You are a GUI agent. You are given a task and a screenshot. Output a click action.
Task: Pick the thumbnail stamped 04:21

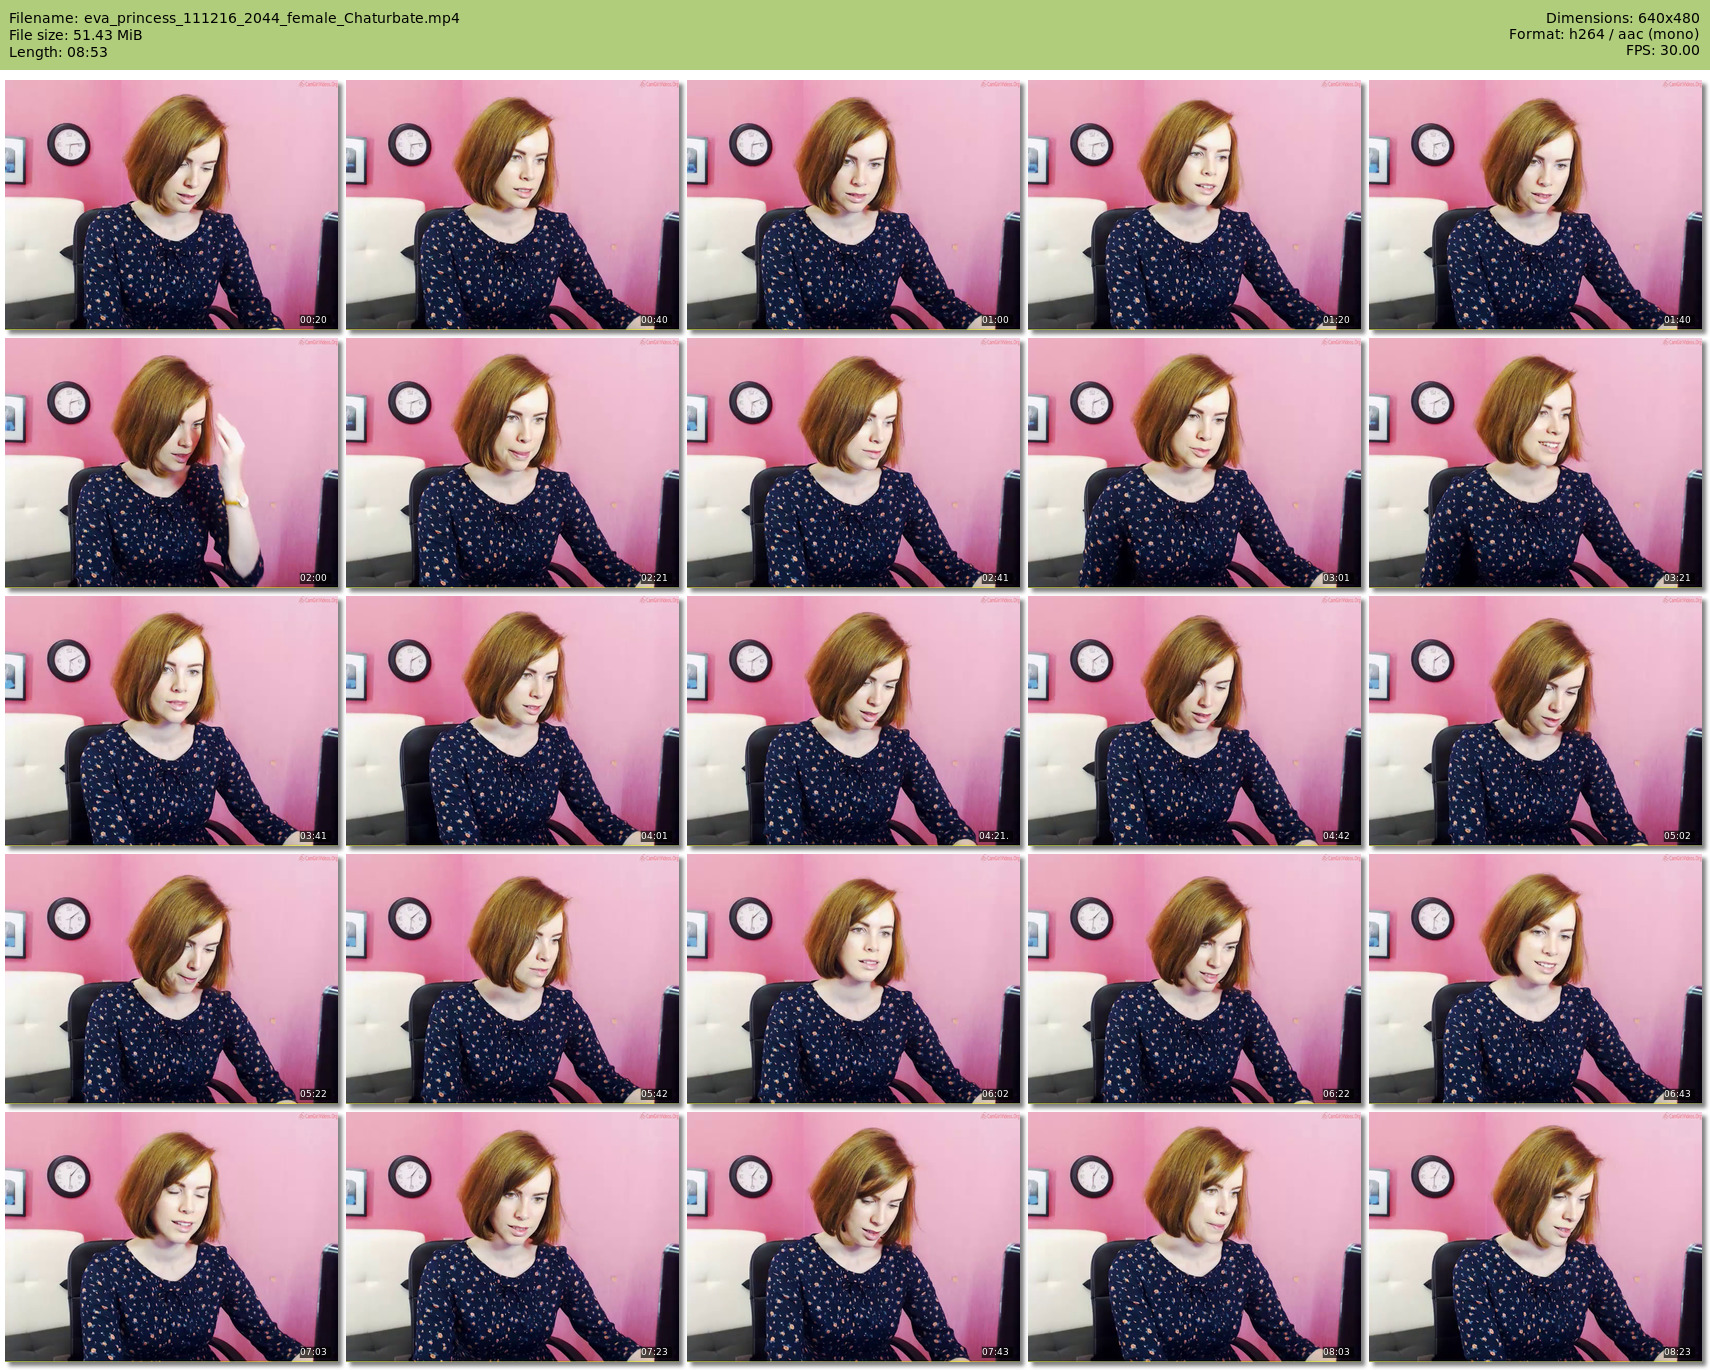pyautogui.click(x=854, y=721)
